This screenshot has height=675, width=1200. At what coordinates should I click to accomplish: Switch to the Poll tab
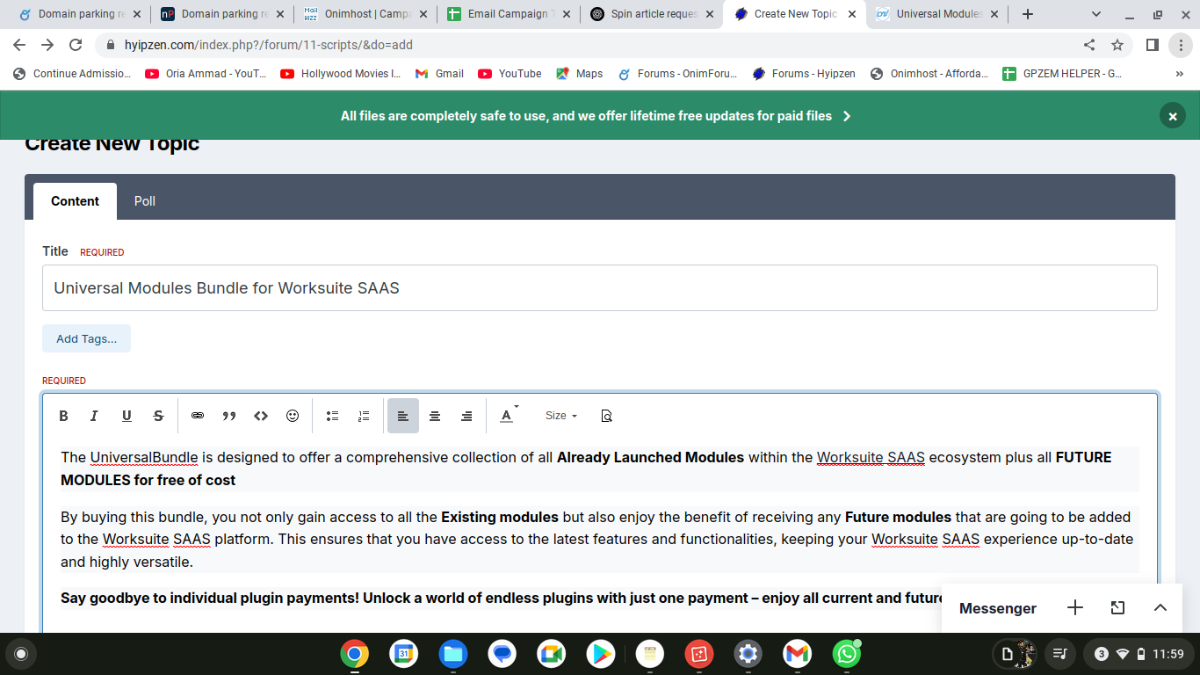[x=145, y=201]
